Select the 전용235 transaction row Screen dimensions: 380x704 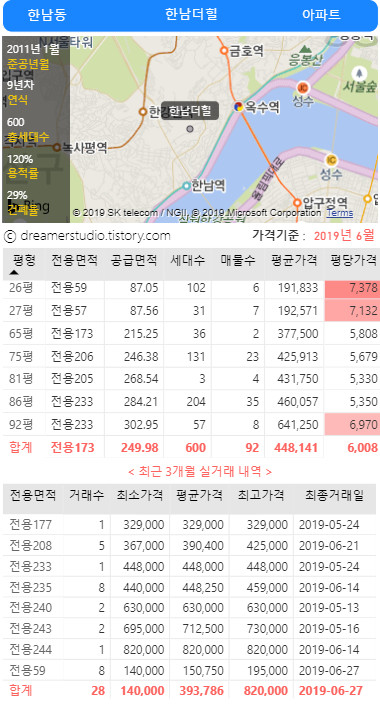tap(190, 587)
